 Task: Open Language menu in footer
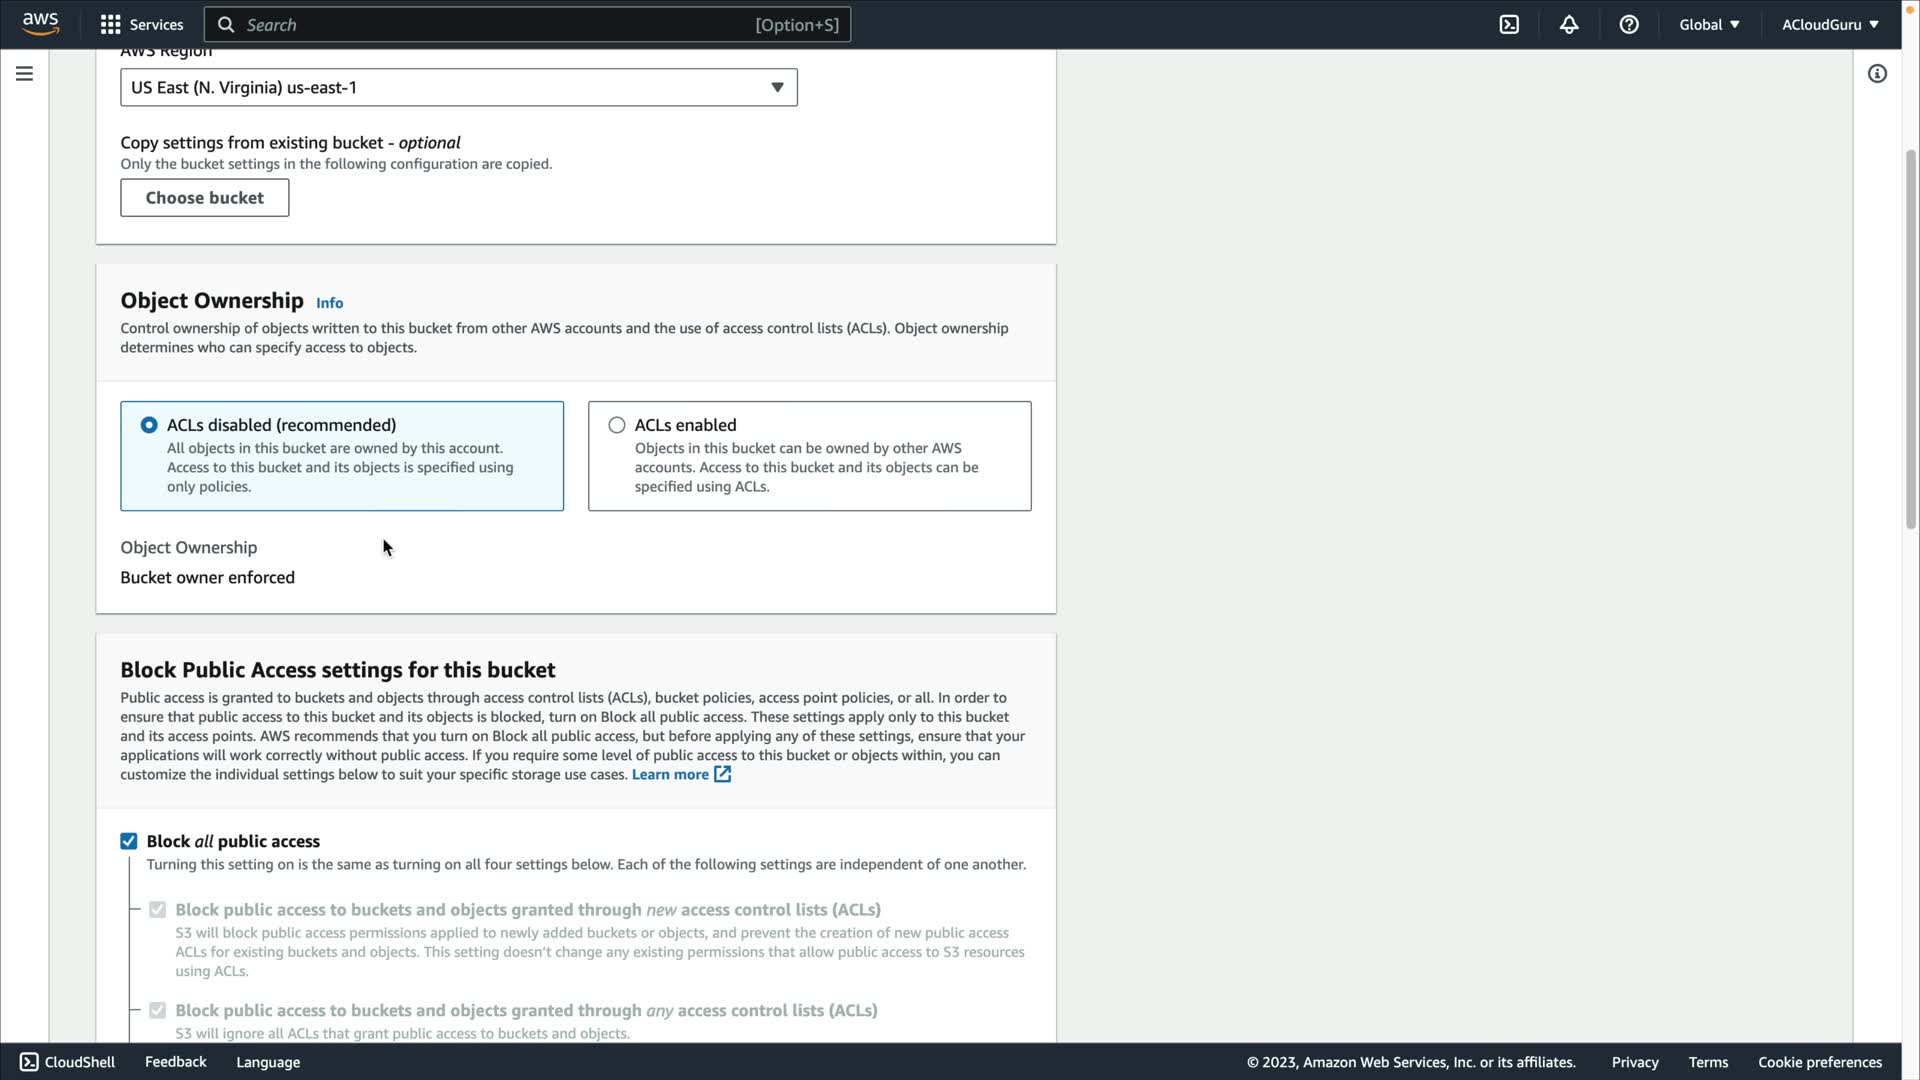tap(268, 1062)
